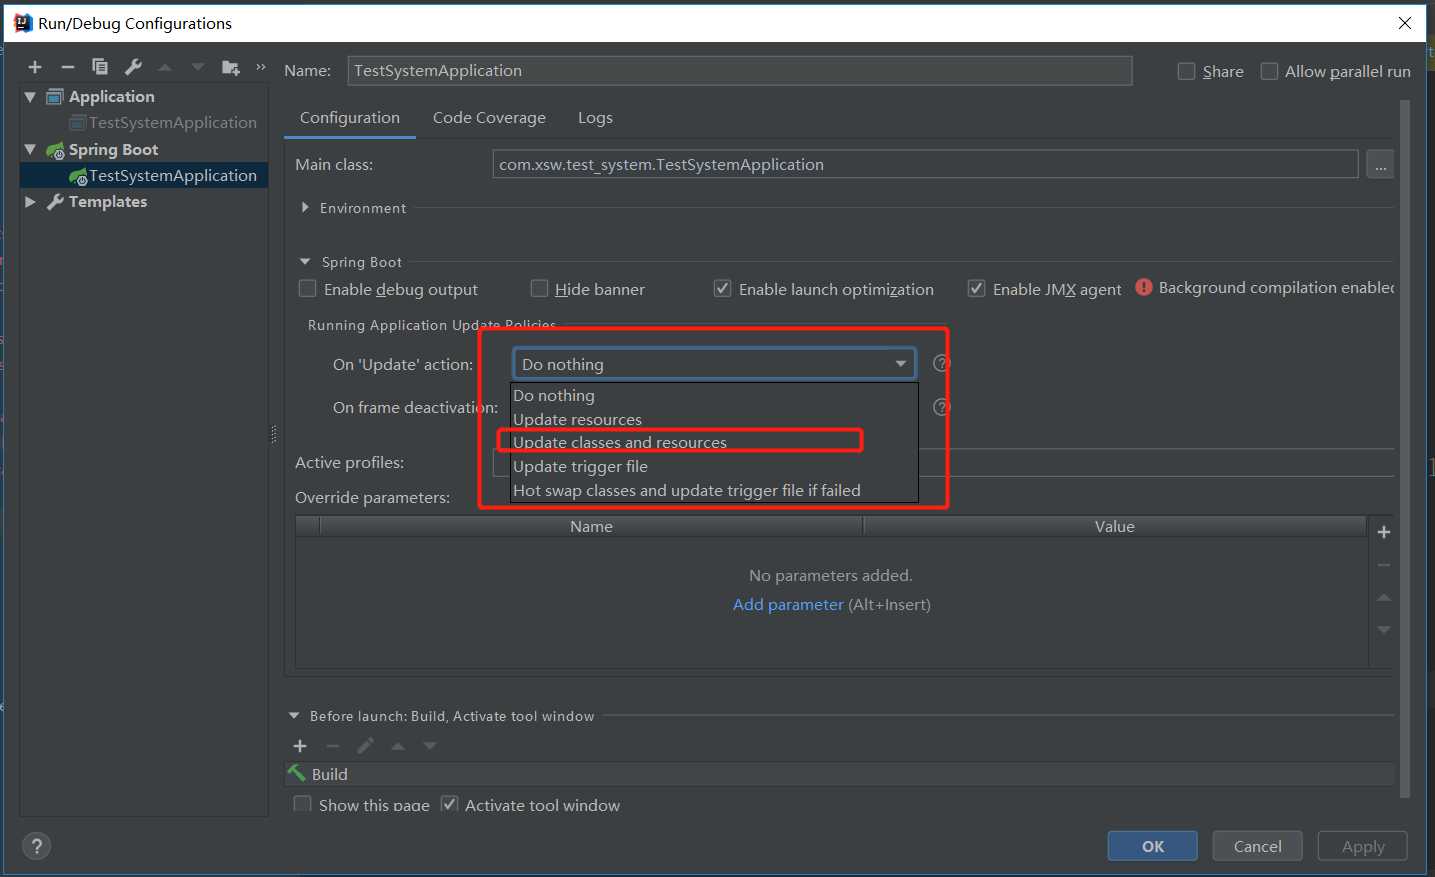Collapse the Application tree node
The image size is (1435, 877).
(30, 97)
